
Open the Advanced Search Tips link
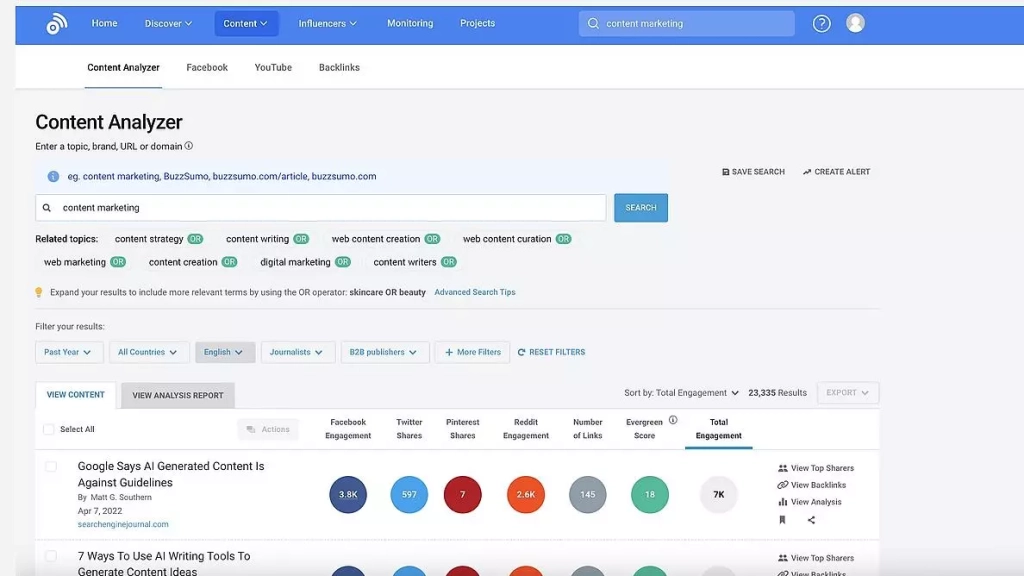tap(475, 292)
